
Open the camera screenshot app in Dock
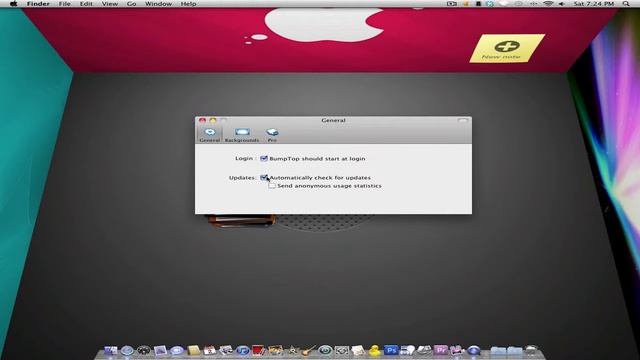[x=342, y=350]
